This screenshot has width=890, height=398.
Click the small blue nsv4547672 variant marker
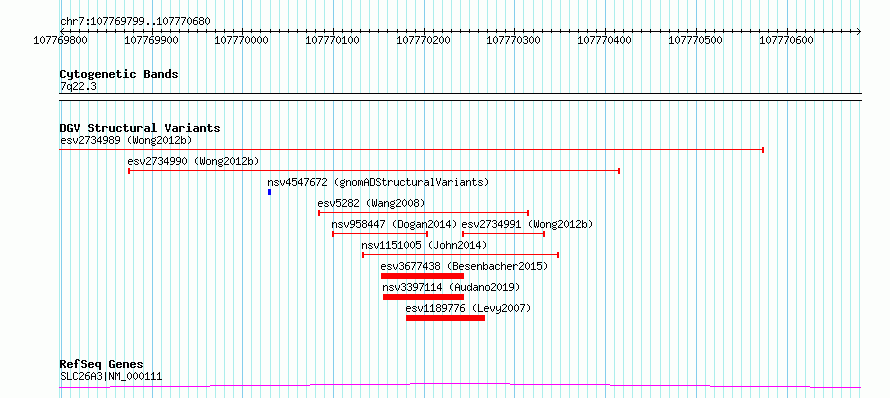tap(270, 192)
